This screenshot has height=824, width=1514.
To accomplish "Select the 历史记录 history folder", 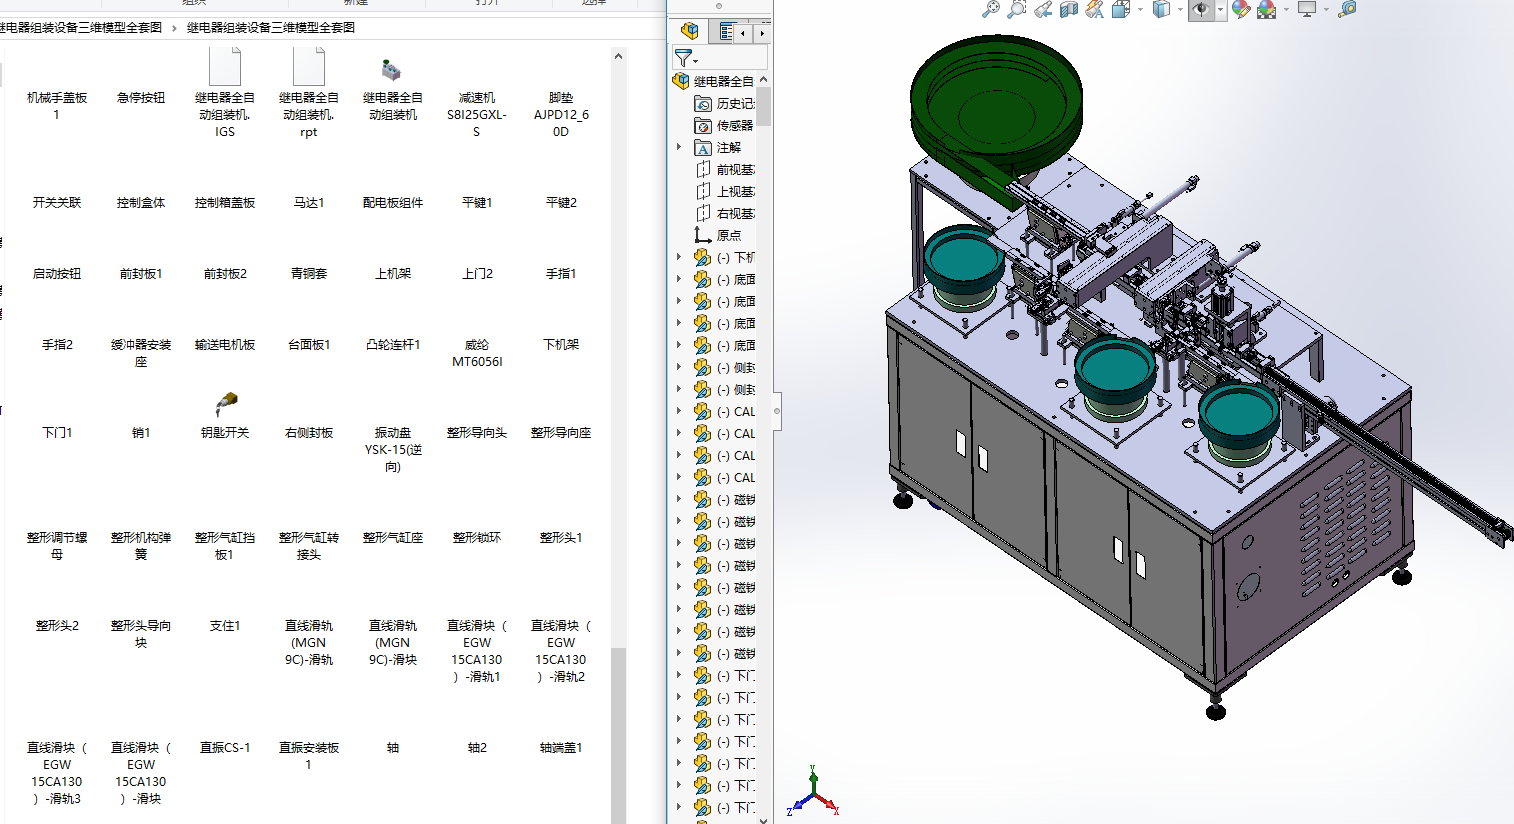I will pyautogui.click(x=725, y=103).
